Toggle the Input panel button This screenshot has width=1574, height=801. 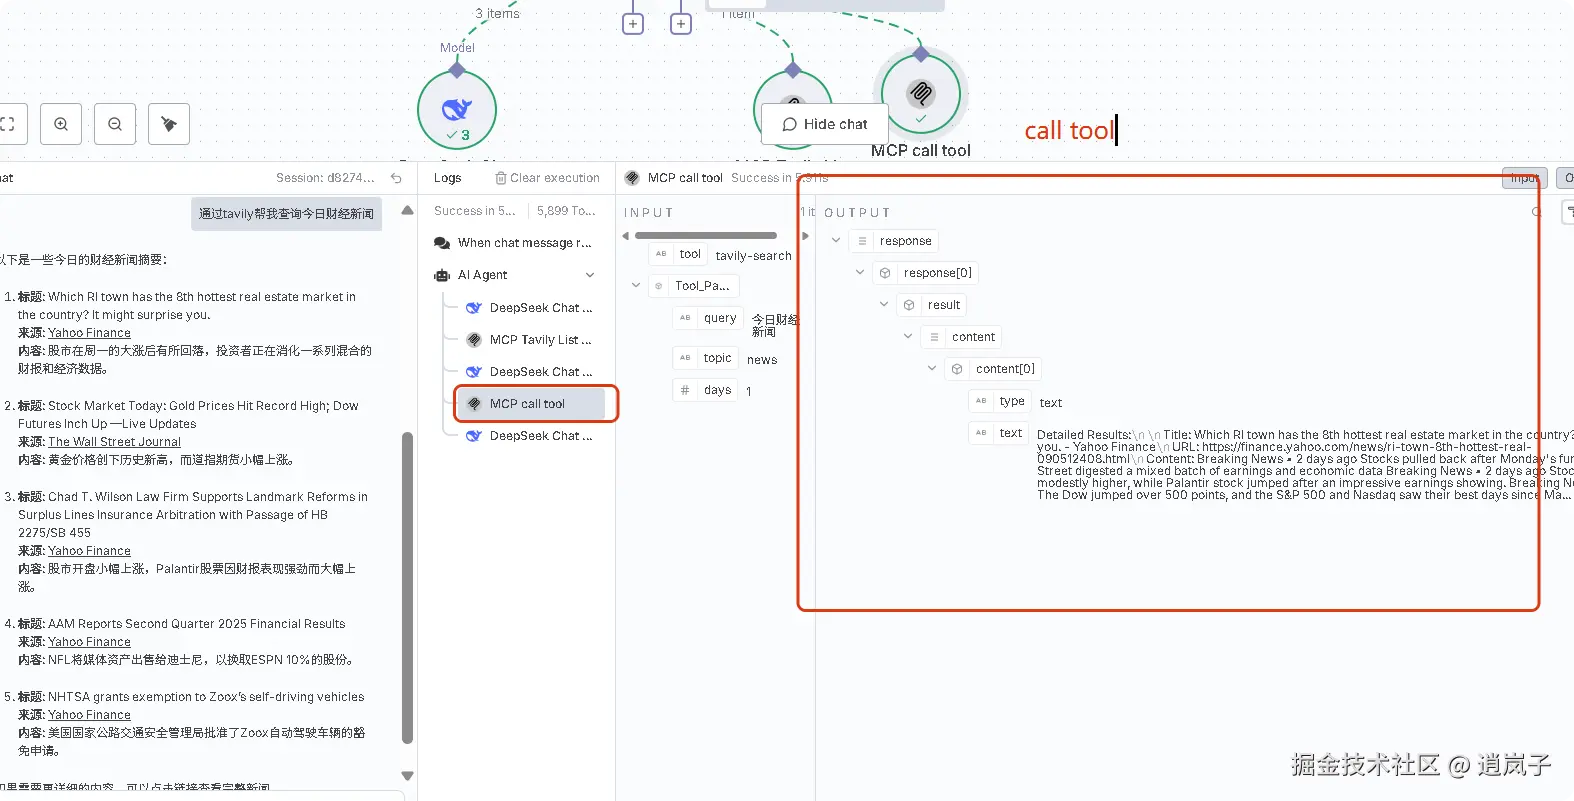pyautogui.click(x=1524, y=178)
